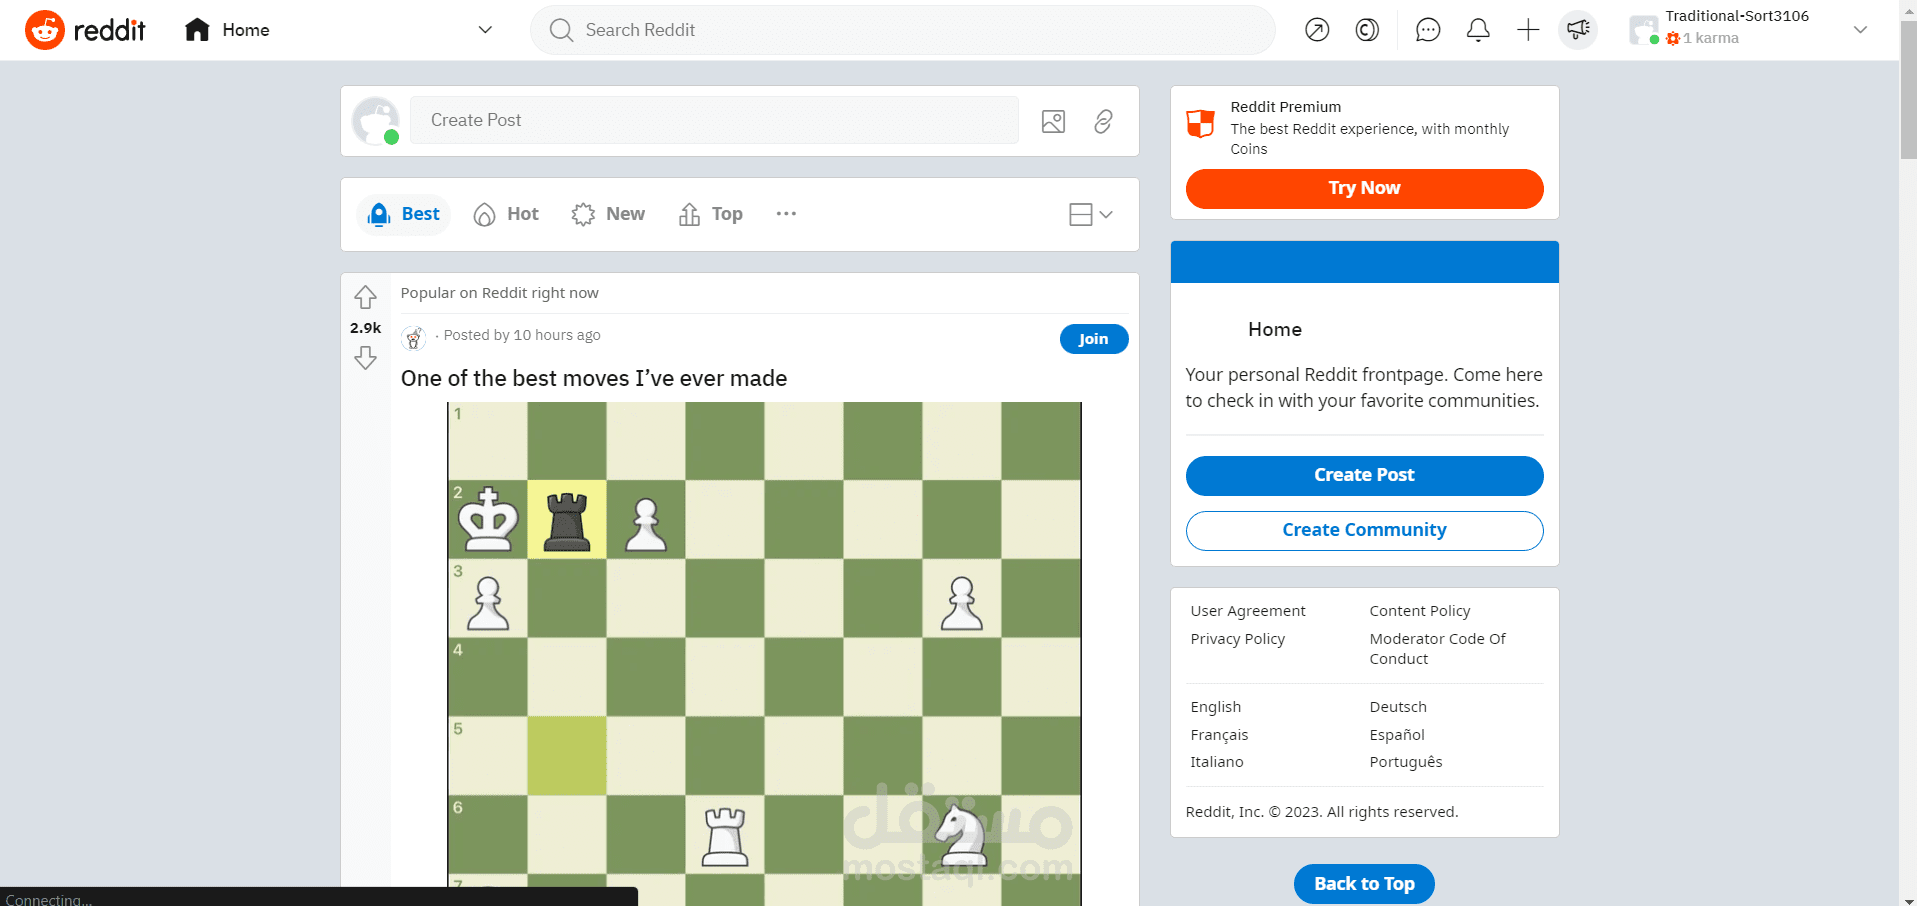1917x906 pixels.
Task: Click the link post icon
Action: click(1103, 121)
